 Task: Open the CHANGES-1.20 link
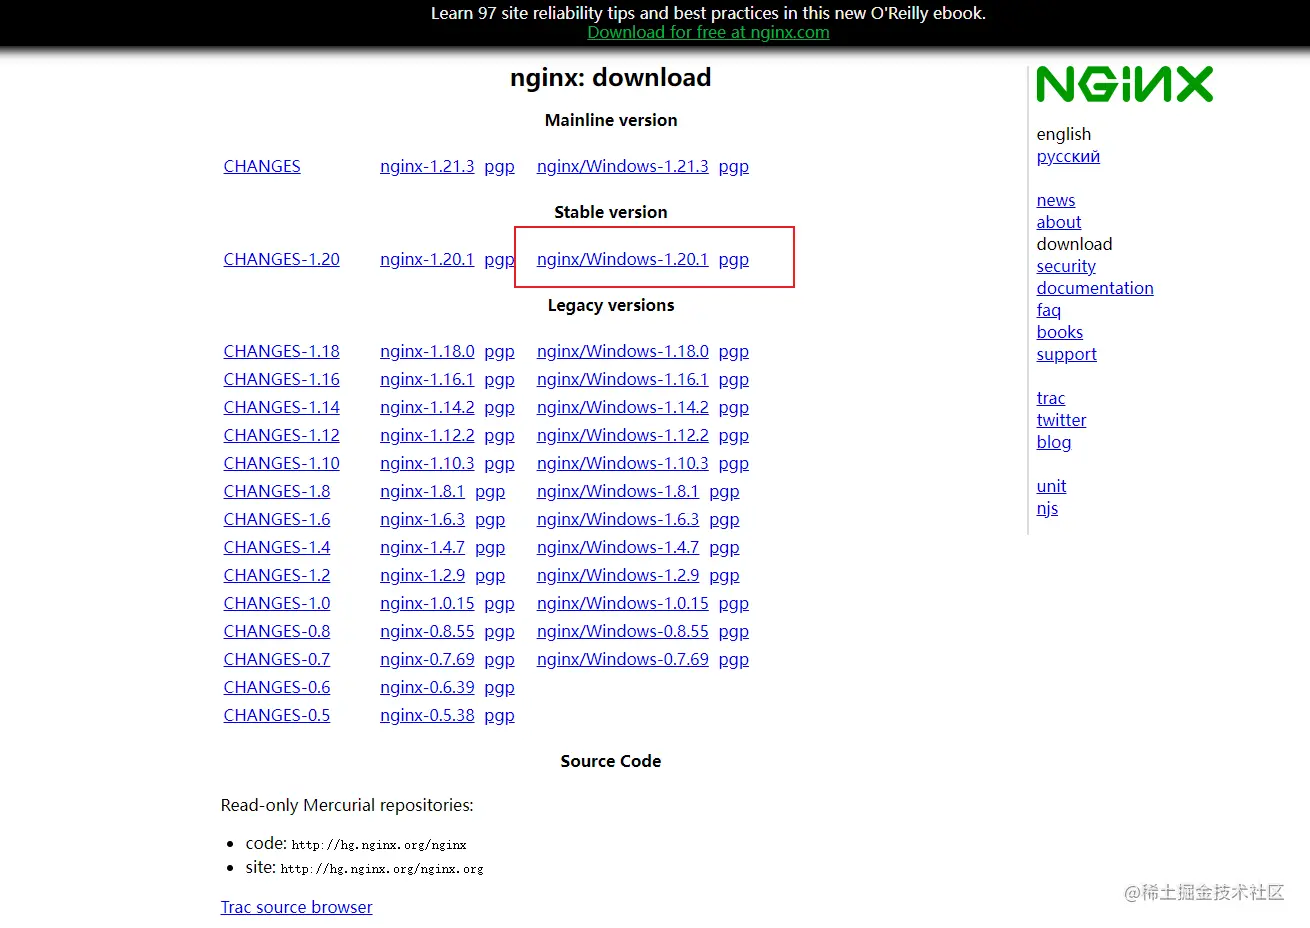(281, 259)
